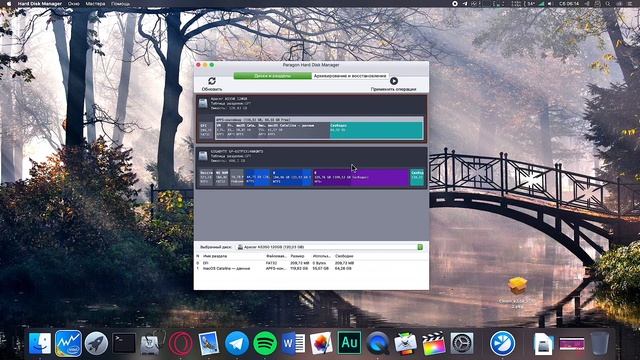640x360 pixels.
Task: Open Final Cut Pro from the Dock
Action: 434,343
